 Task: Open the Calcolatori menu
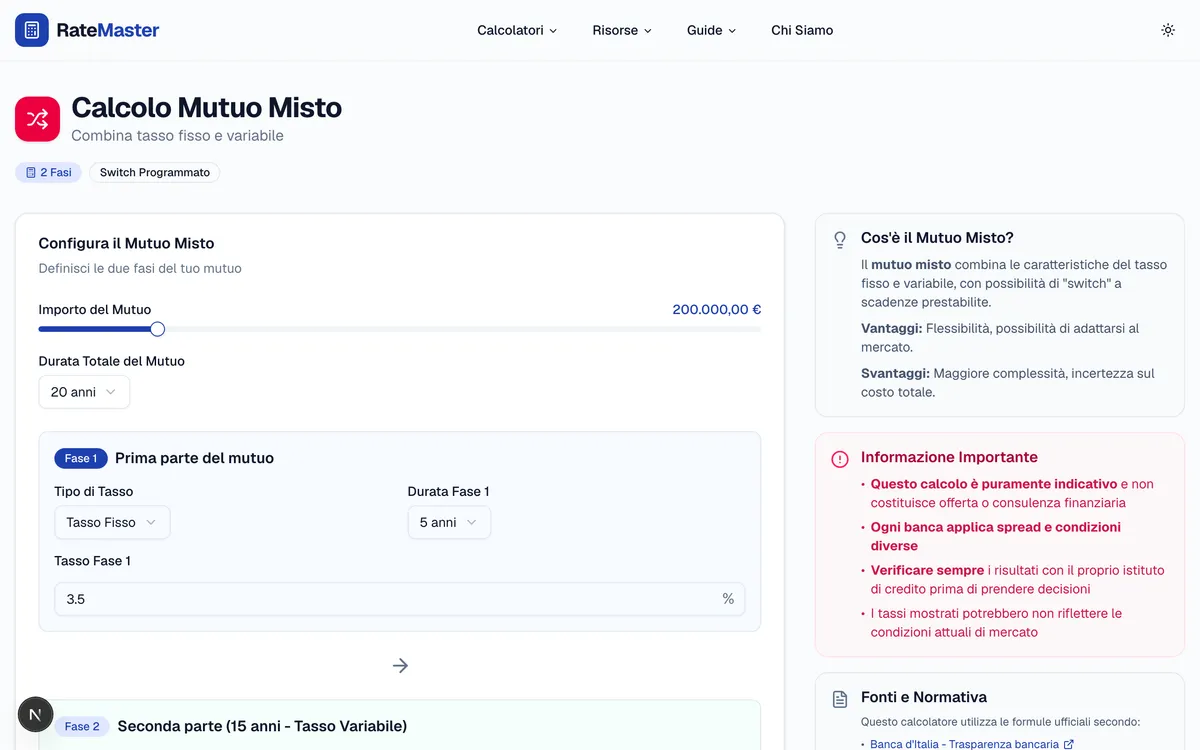pyautogui.click(x=517, y=30)
